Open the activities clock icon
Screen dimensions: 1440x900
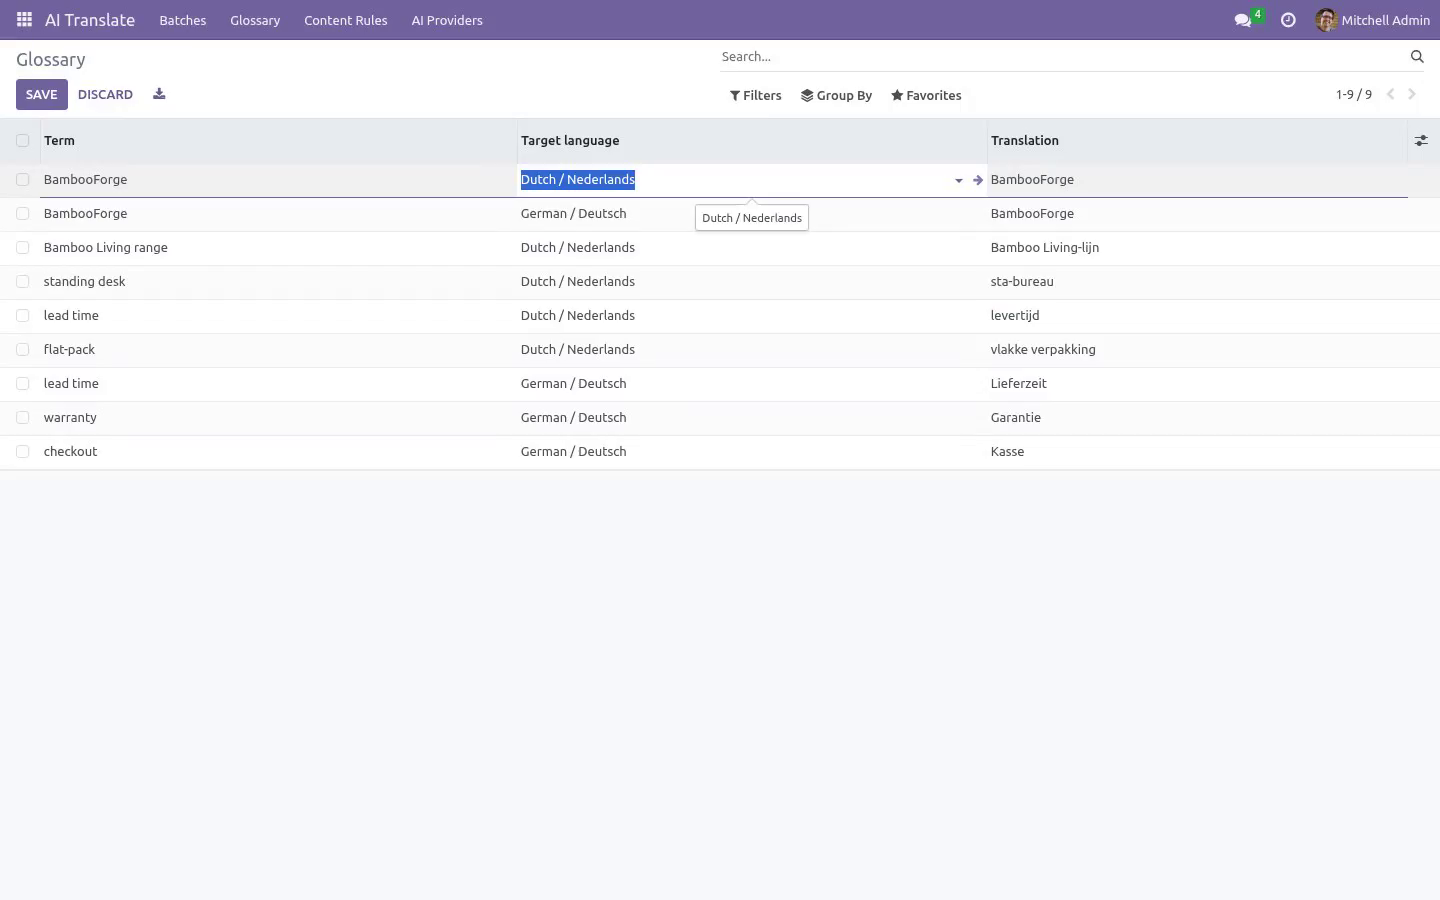click(1288, 20)
